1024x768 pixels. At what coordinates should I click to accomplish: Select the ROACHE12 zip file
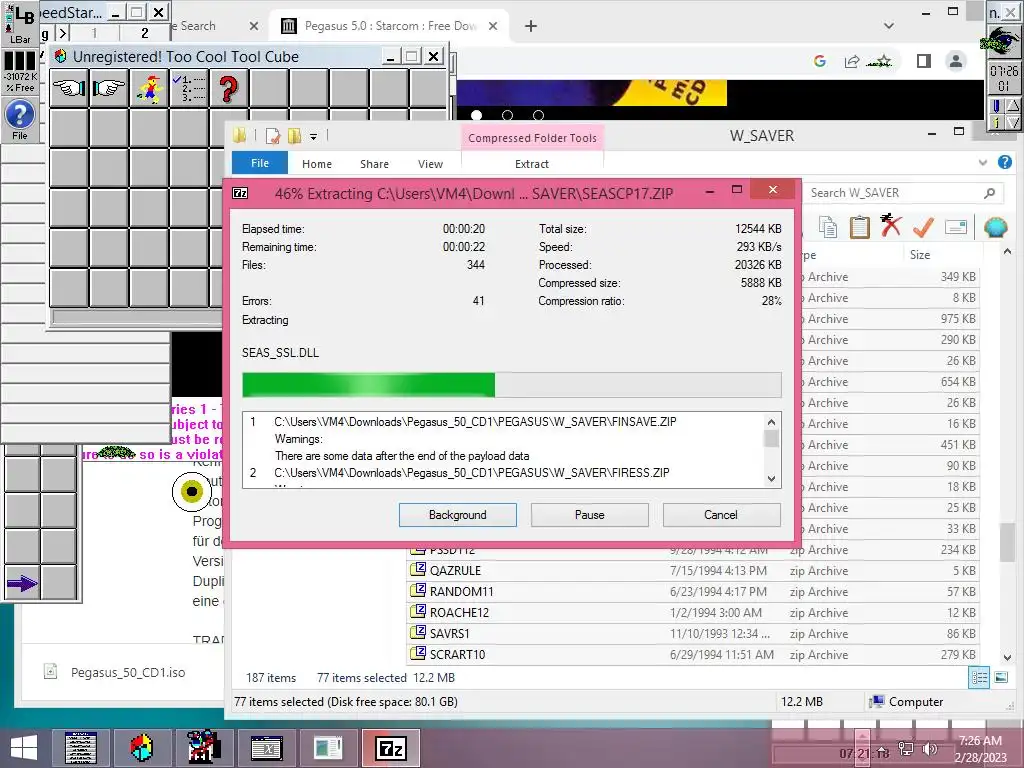click(694, 612)
